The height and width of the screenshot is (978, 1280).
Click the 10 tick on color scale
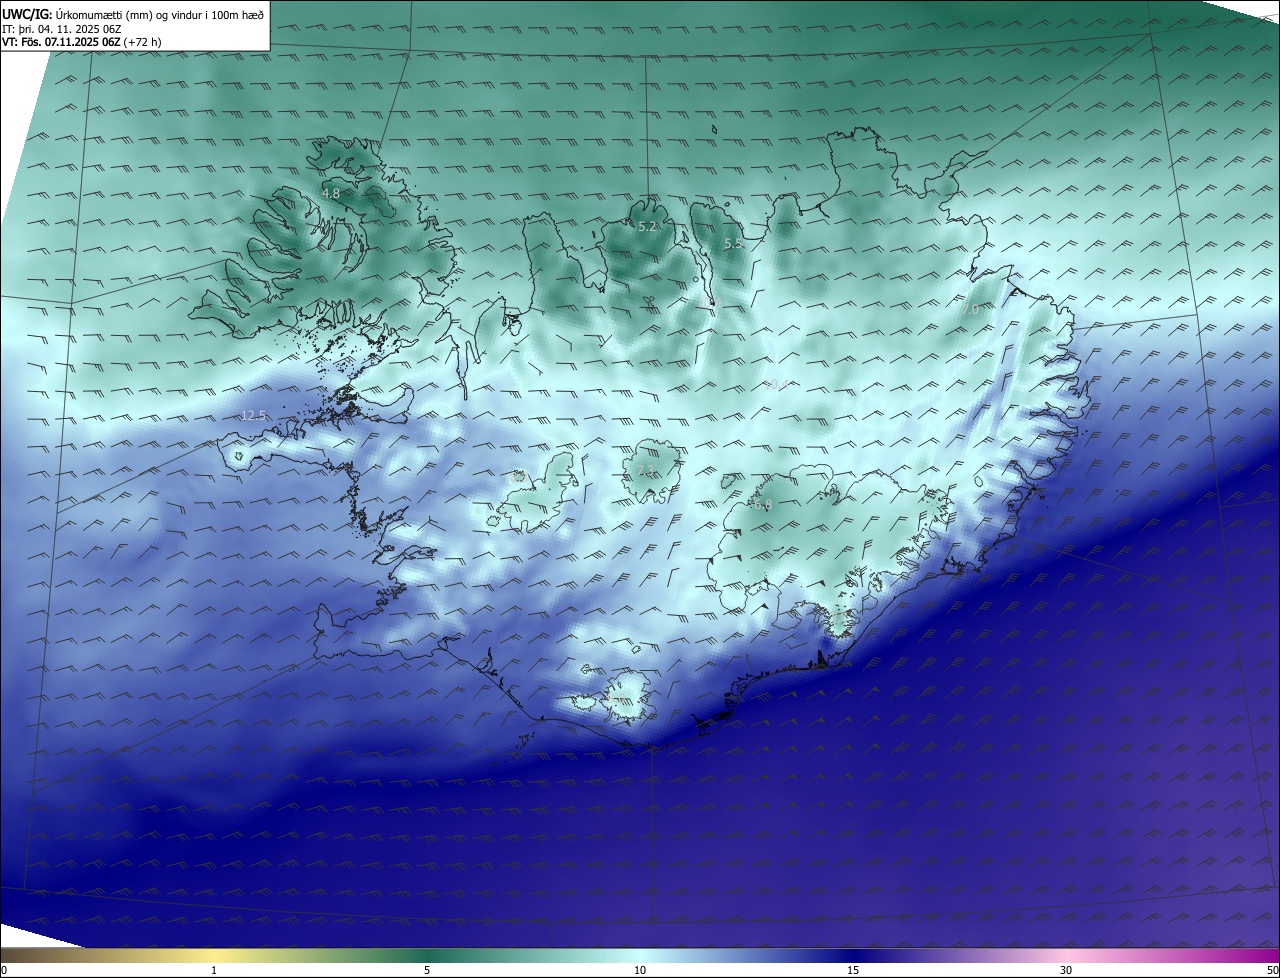640,970
